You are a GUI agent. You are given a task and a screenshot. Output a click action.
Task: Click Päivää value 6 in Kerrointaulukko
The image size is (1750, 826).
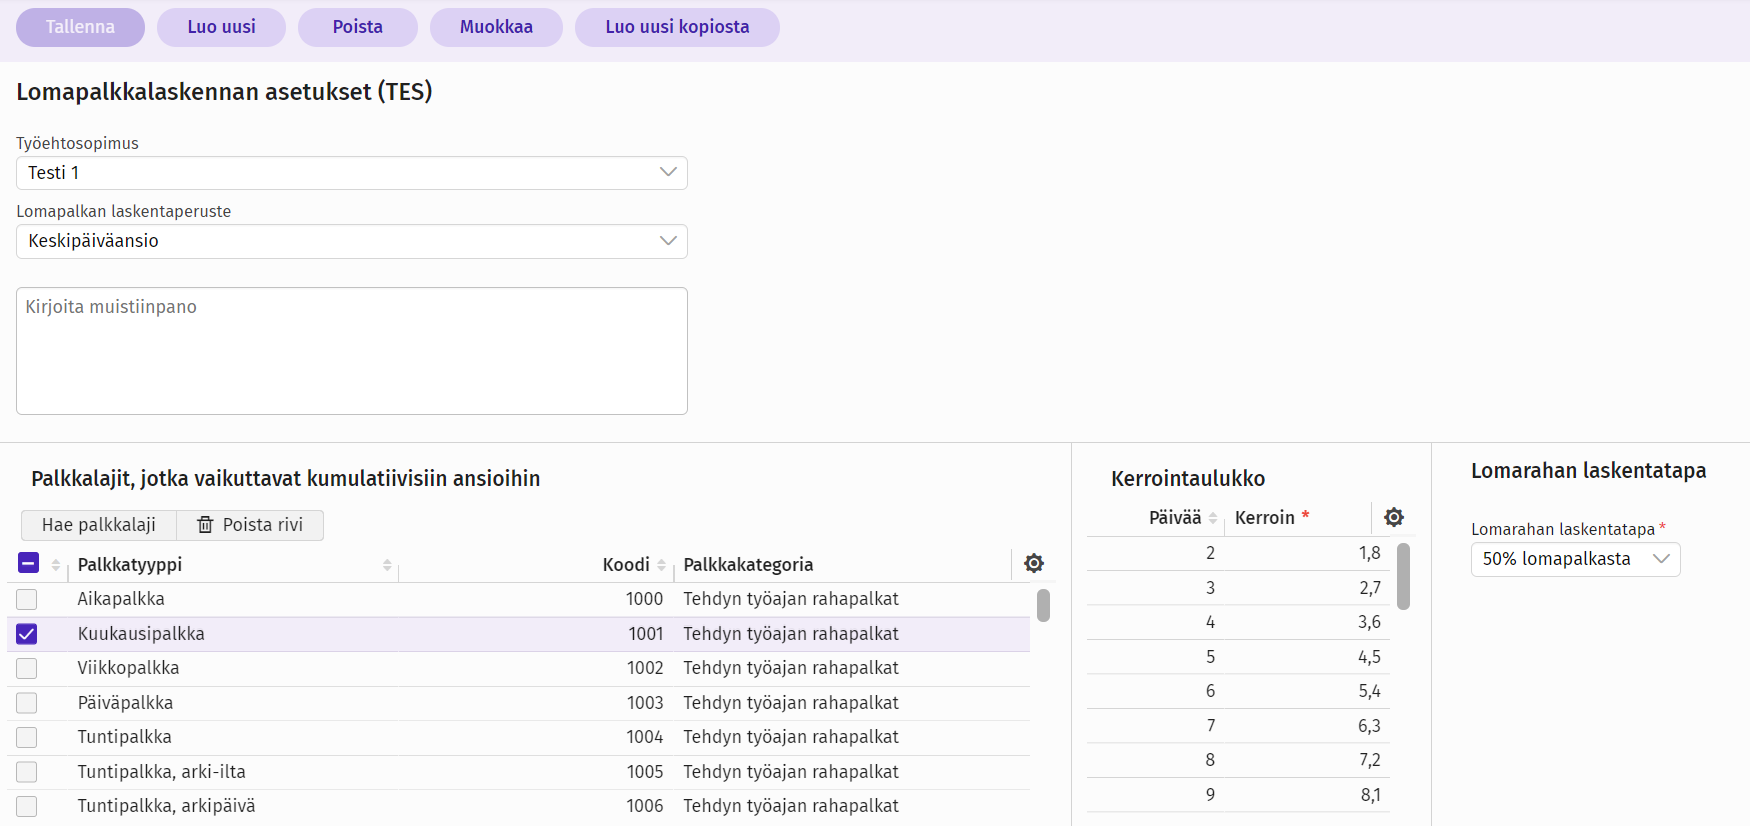coord(1210,691)
